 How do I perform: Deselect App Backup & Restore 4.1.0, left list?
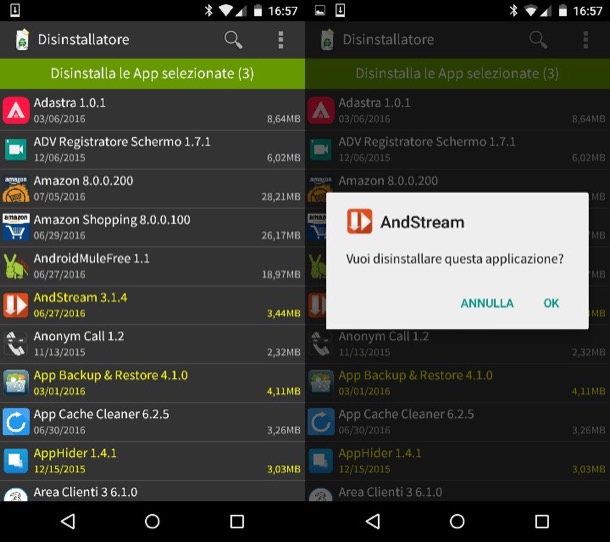pos(150,383)
